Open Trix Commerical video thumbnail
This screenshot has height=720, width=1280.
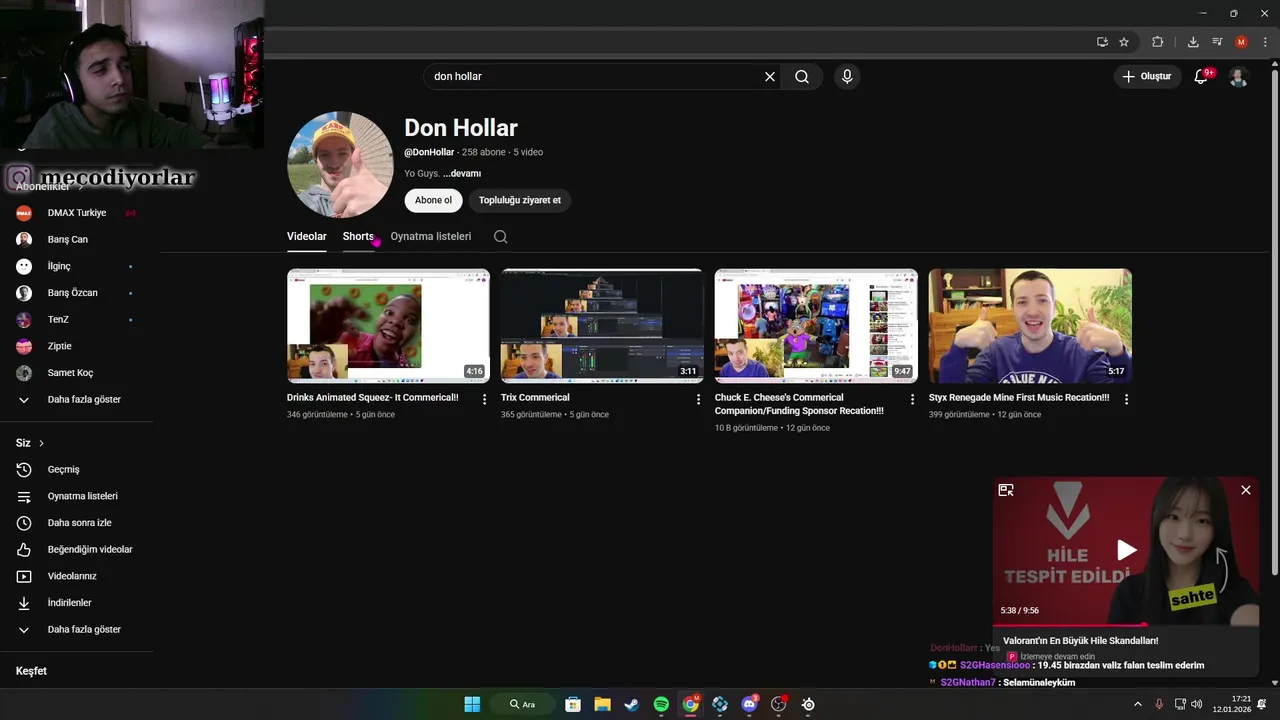coord(602,326)
